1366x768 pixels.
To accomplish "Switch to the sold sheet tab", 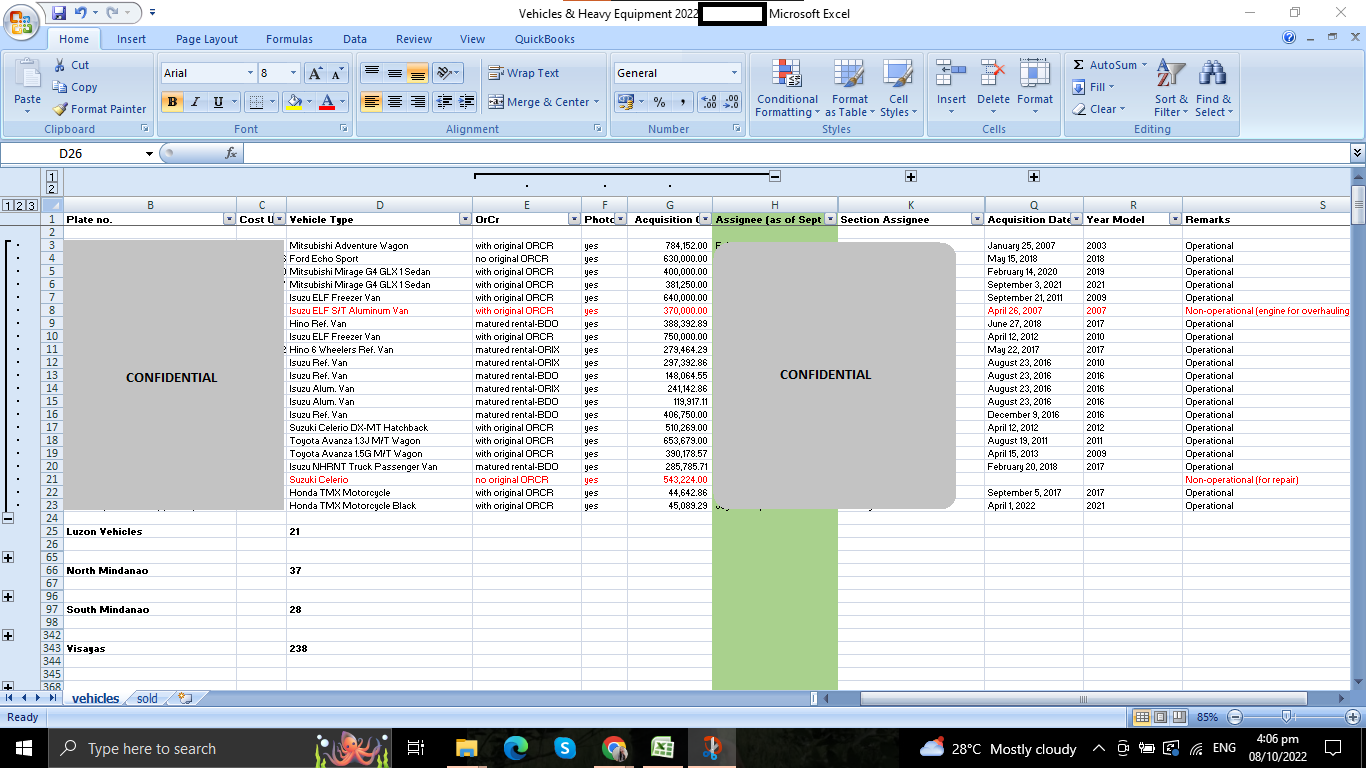I will (x=147, y=699).
